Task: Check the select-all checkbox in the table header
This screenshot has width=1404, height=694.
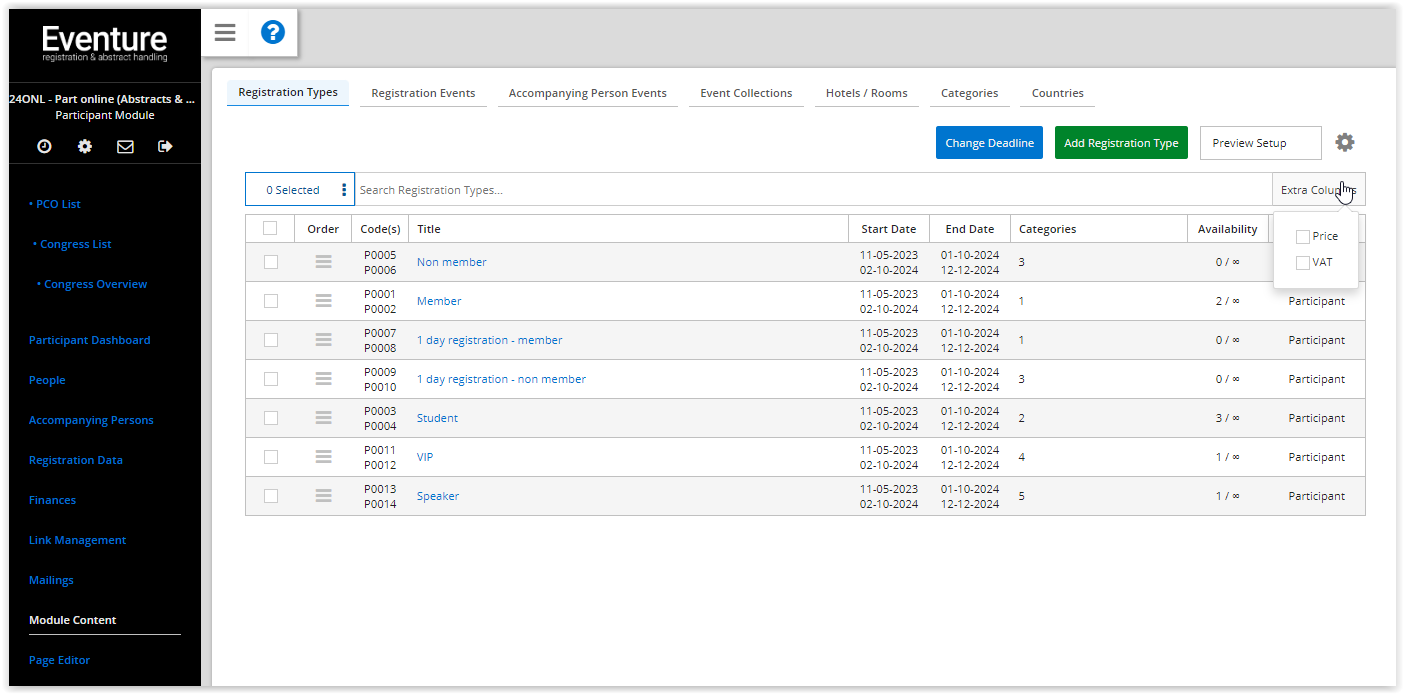Action: pos(270,228)
